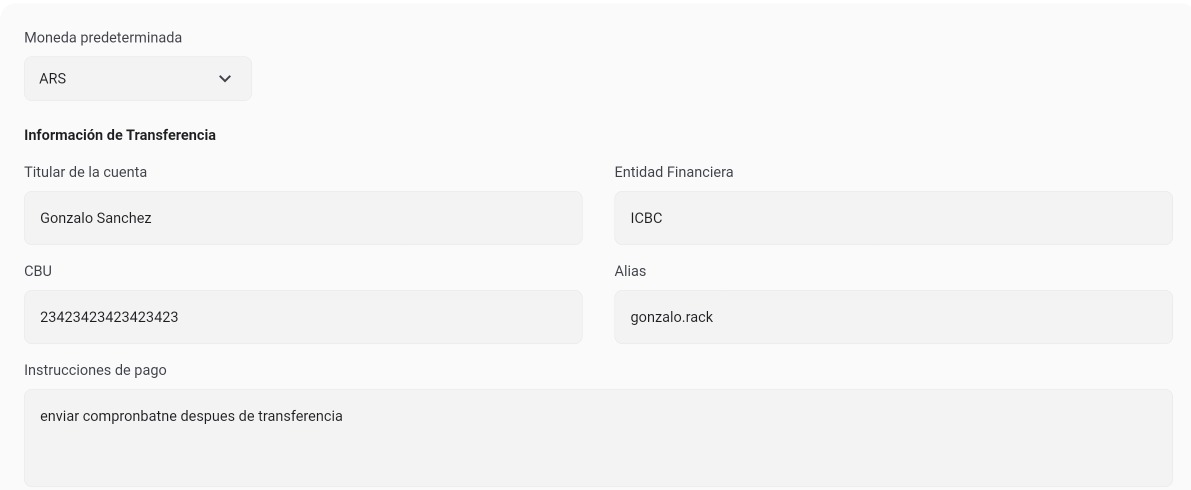Place cursor on the gonzalo.rack alias text

[x=671, y=317]
